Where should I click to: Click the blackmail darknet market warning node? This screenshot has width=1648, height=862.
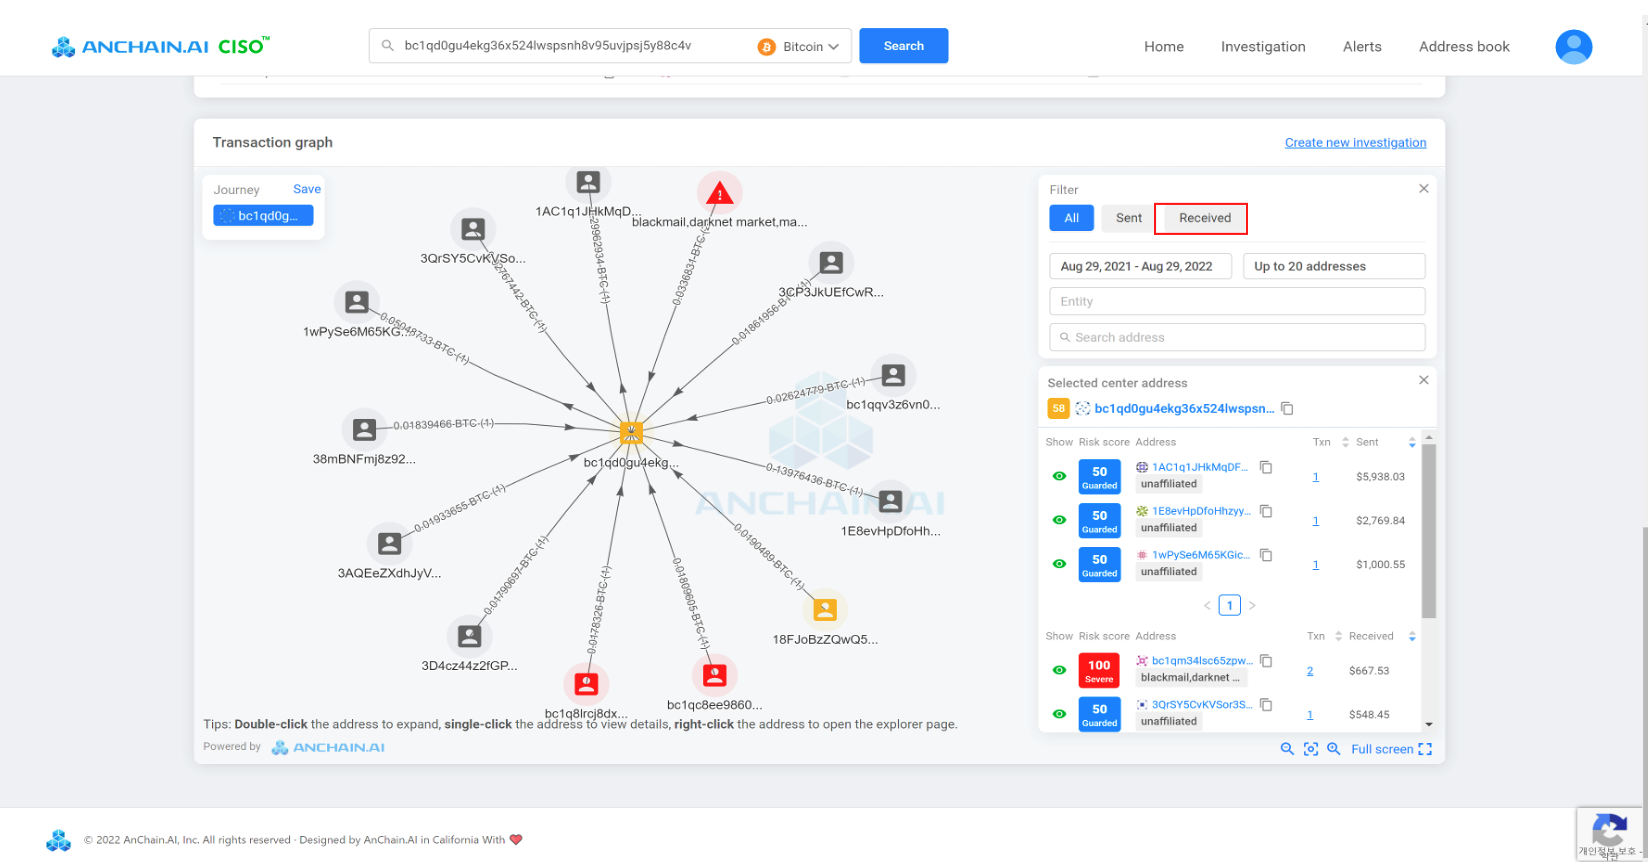[719, 192]
